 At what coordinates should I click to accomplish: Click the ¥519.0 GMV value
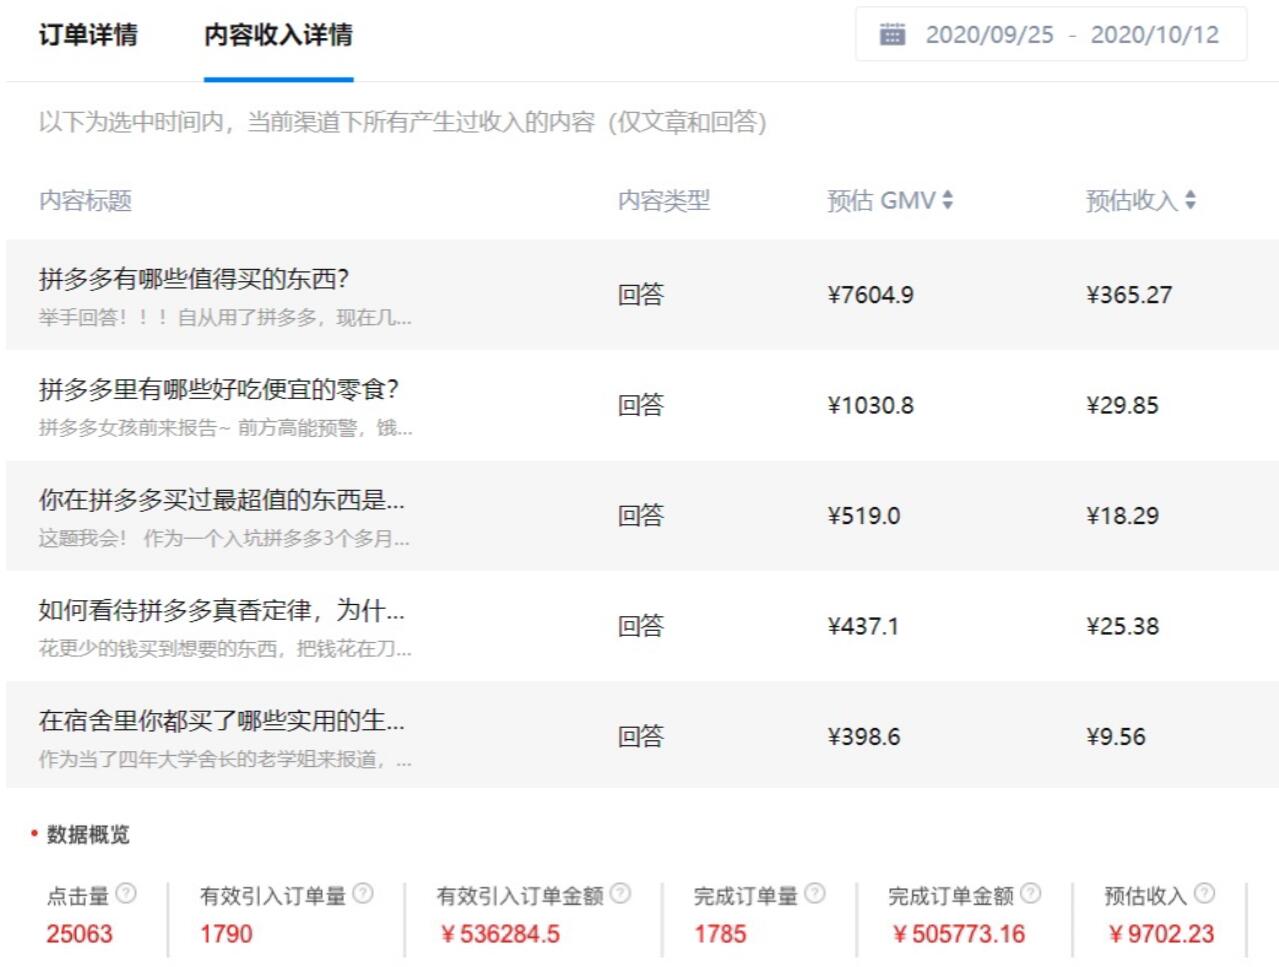click(x=863, y=516)
